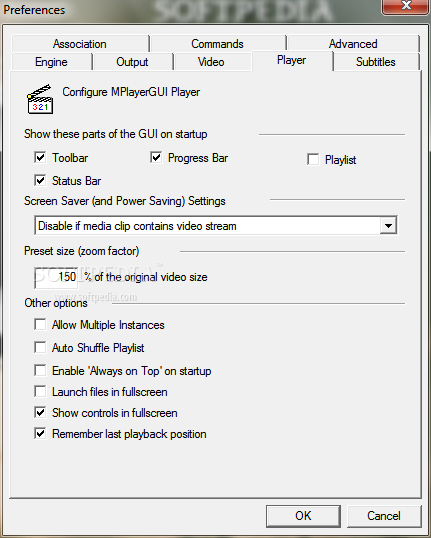Click the 'Preset size (zoom factor)' label
Screen dimensions: 431x538
pos(82,251)
